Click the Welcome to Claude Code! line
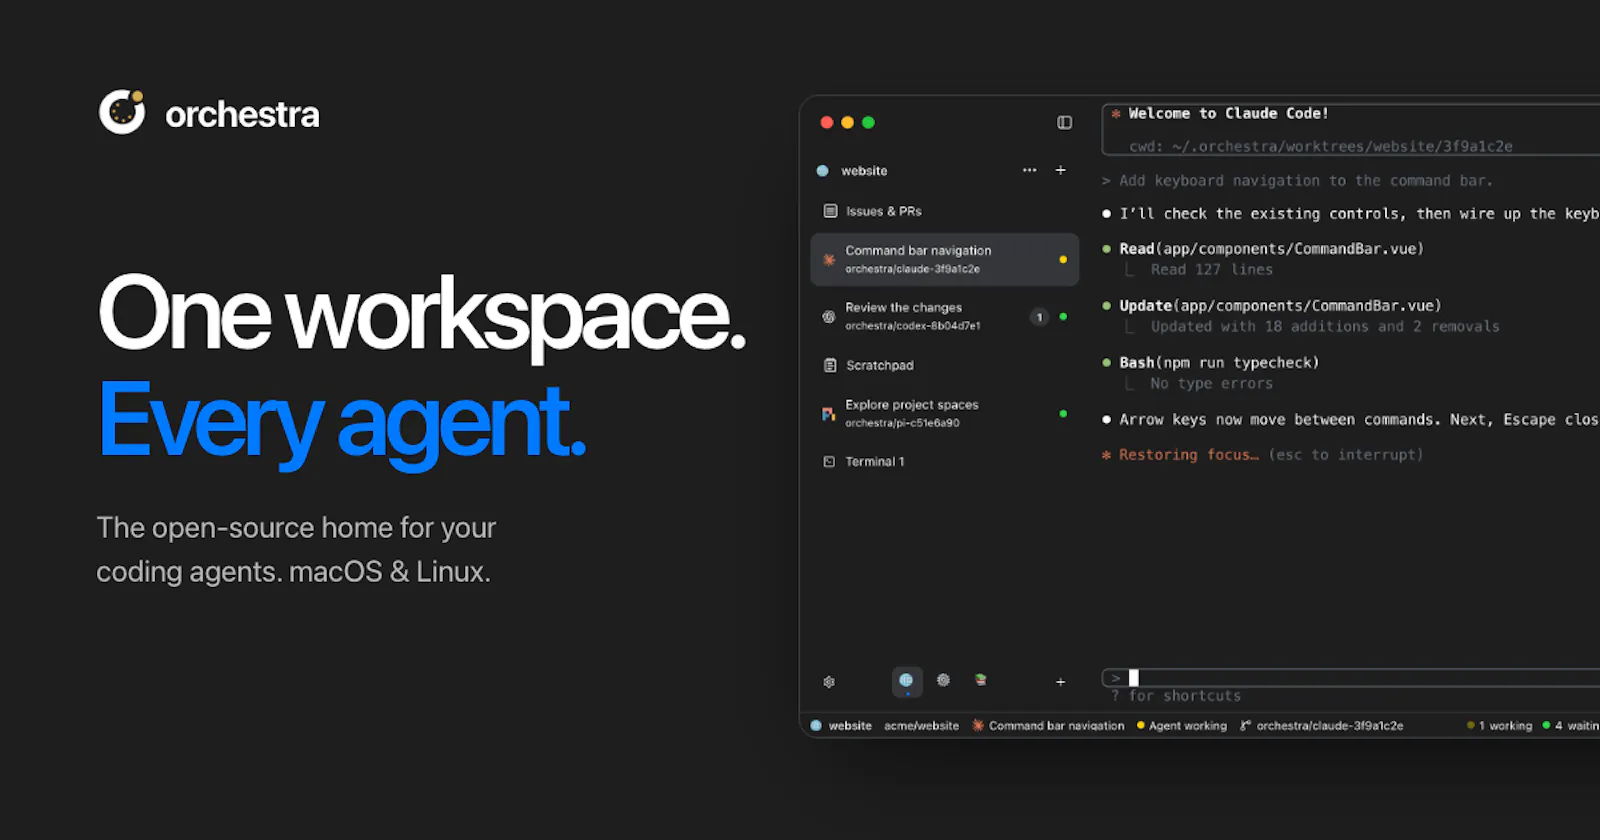The image size is (1600, 840). coord(1228,114)
